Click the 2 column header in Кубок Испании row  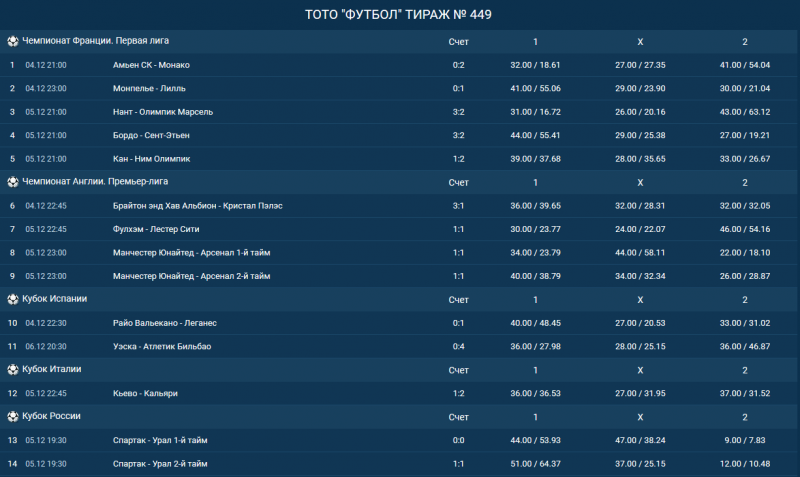pos(745,300)
